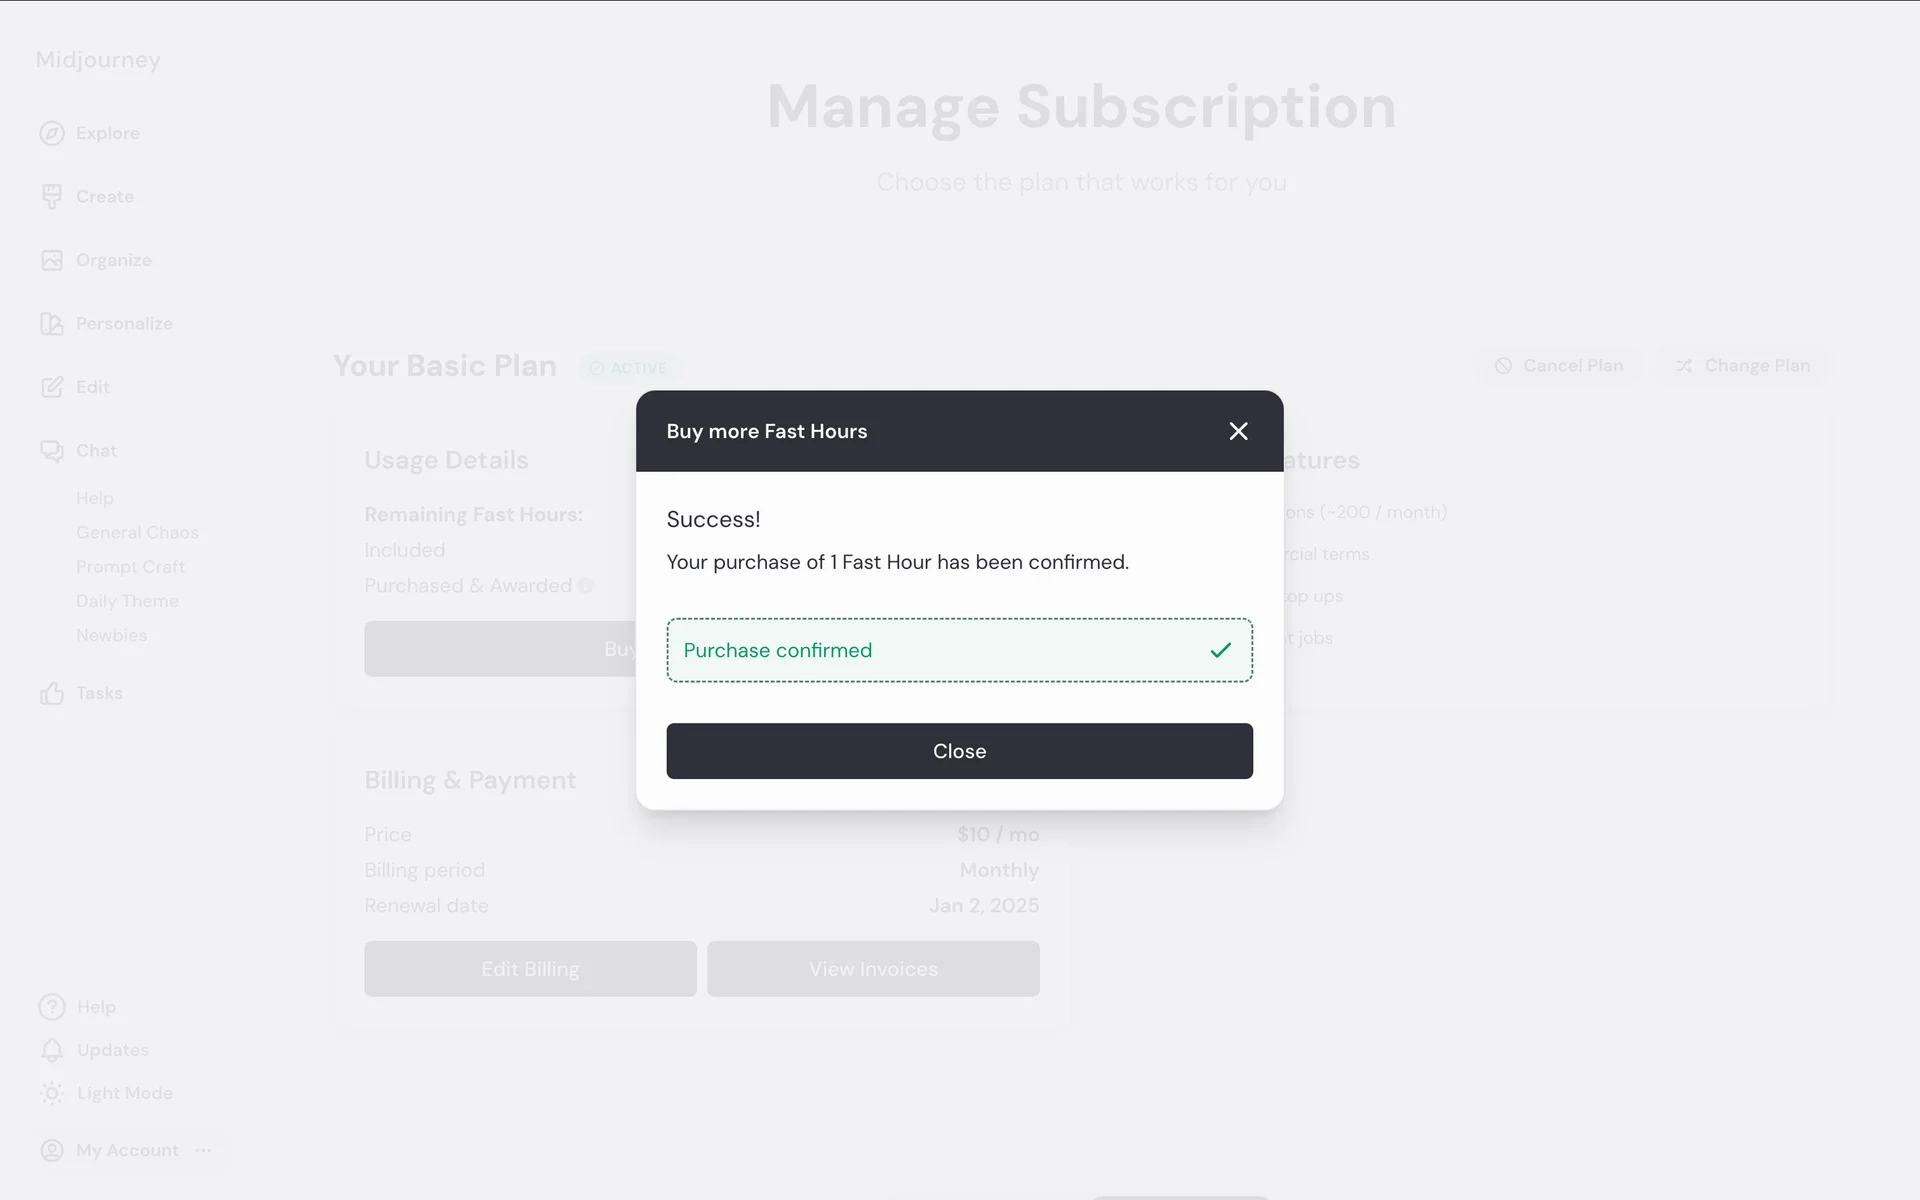Screen dimensions: 1920x1200
Task: Select the Personalize sidebar icon
Action: 52,323
